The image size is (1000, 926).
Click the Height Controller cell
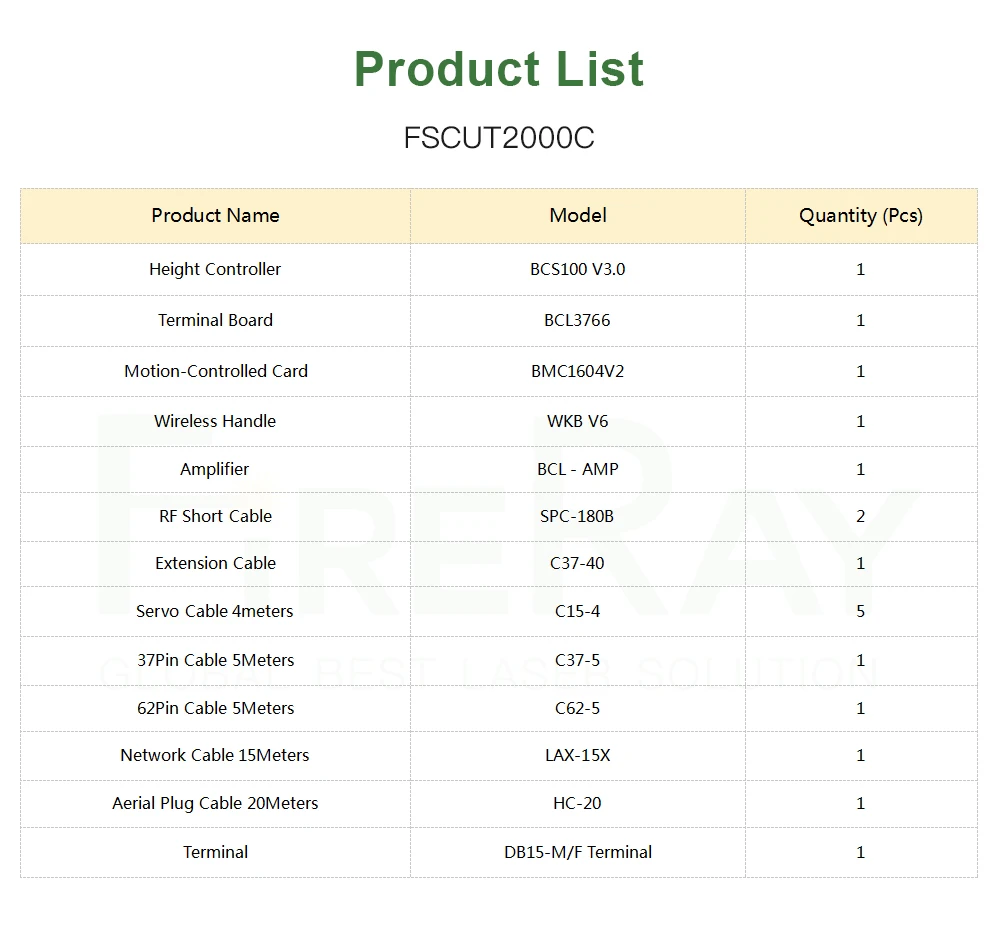coord(215,269)
